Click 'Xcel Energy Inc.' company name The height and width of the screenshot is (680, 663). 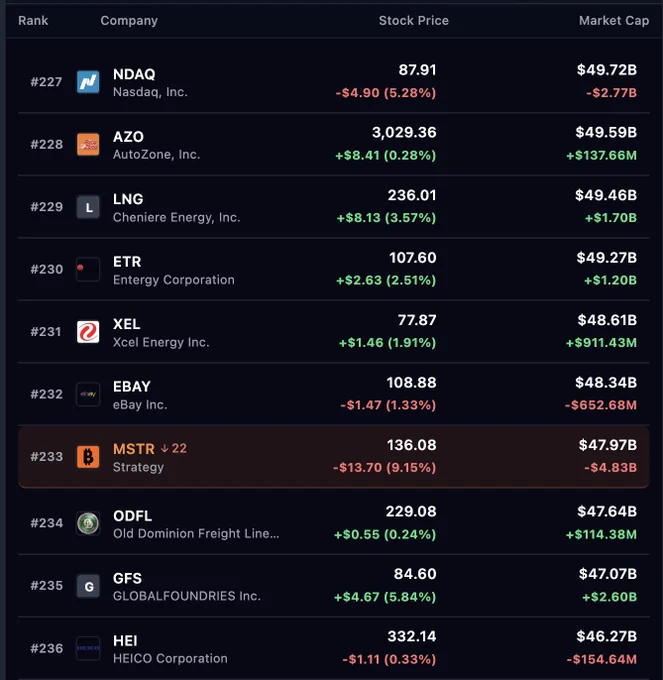click(161, 342)
